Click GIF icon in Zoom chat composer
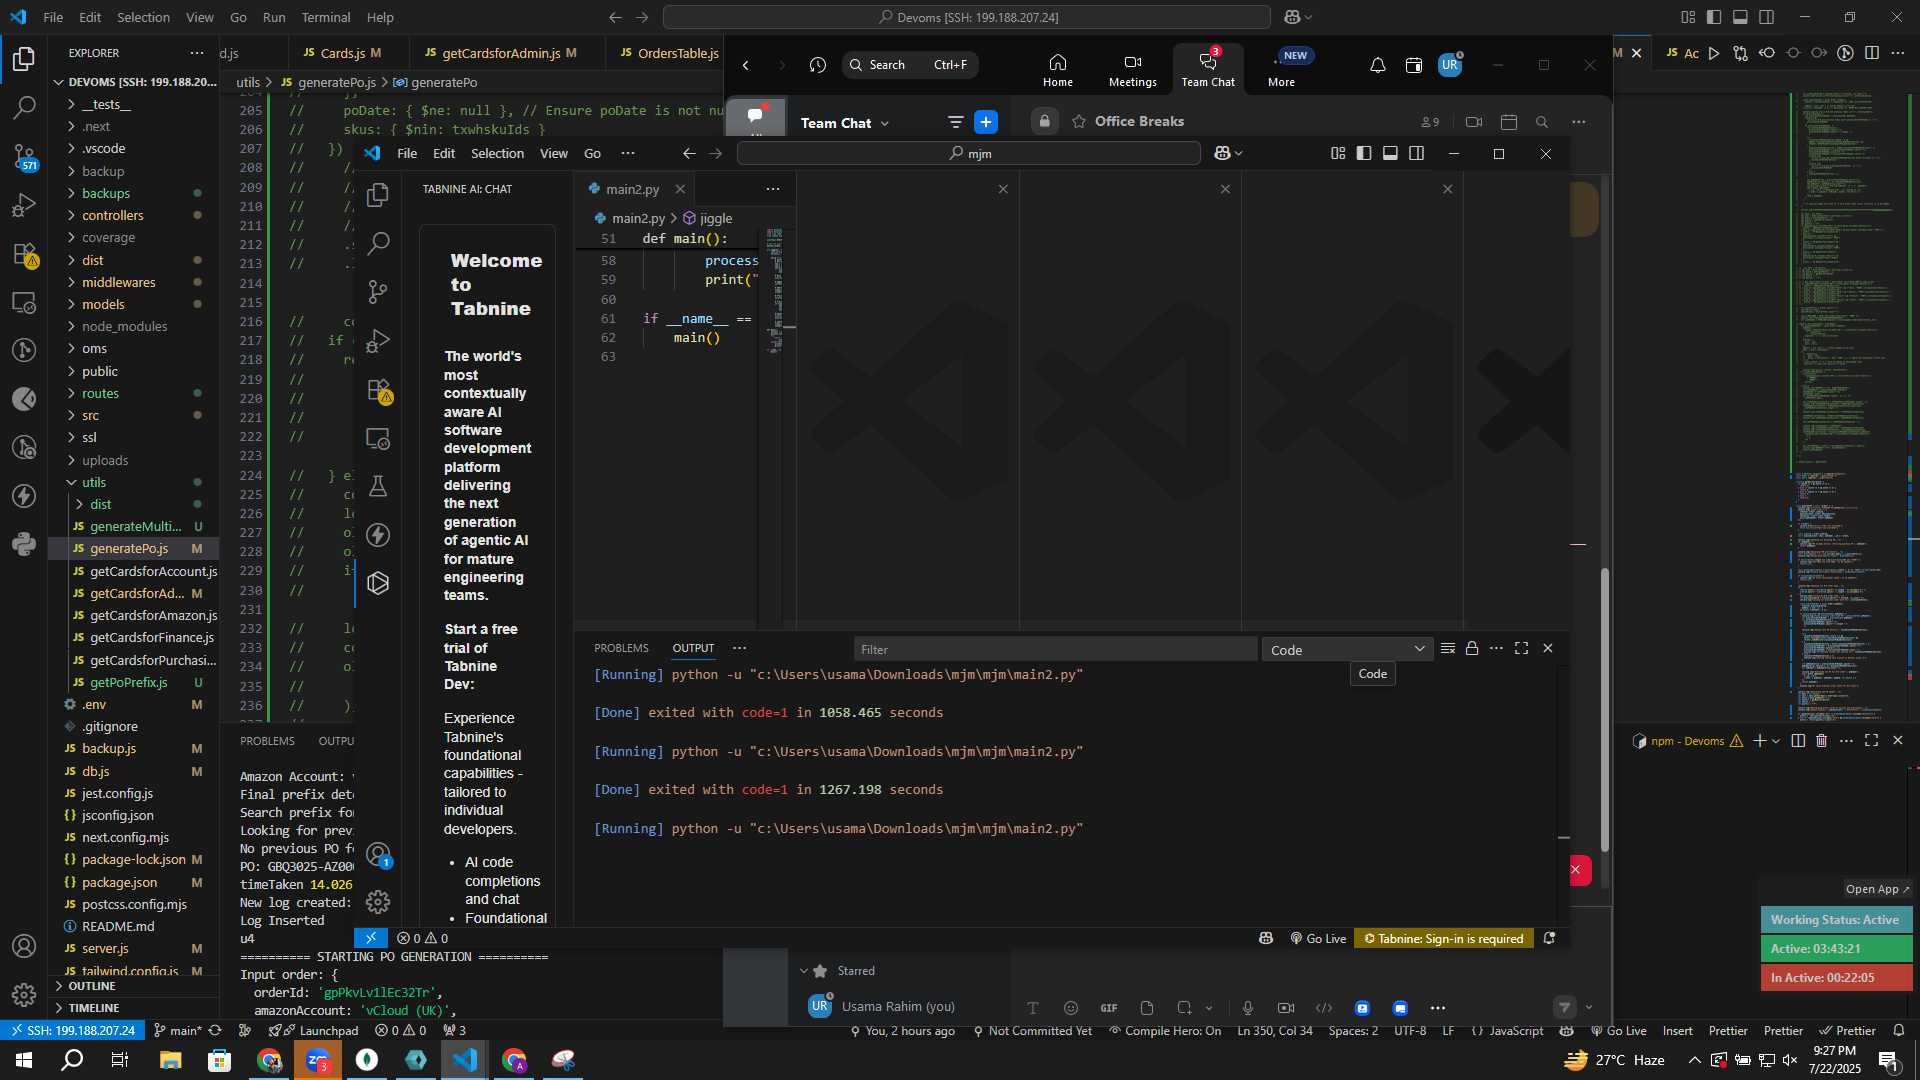 click(1109, 1008)
